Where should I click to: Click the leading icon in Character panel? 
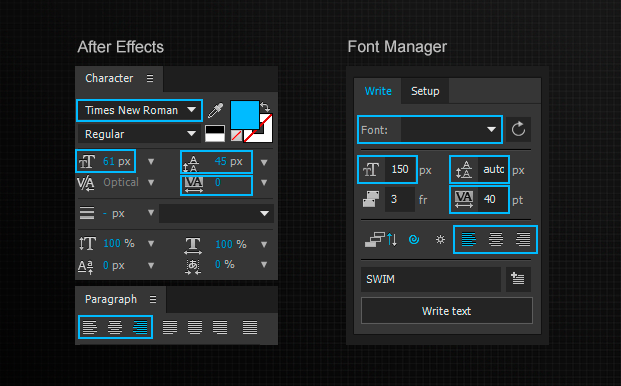click(x=191, y=163)
